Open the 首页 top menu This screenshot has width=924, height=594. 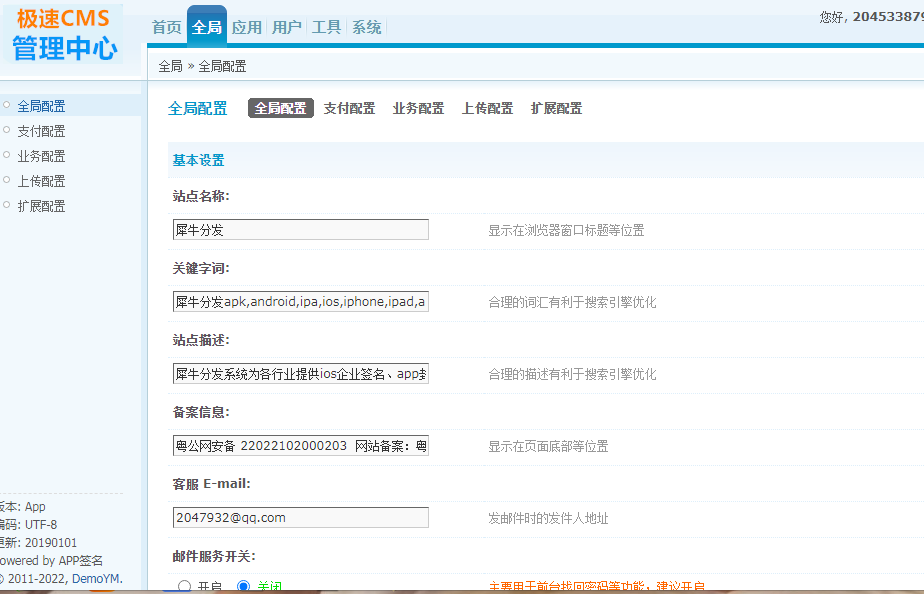click(x=166, y=28)
